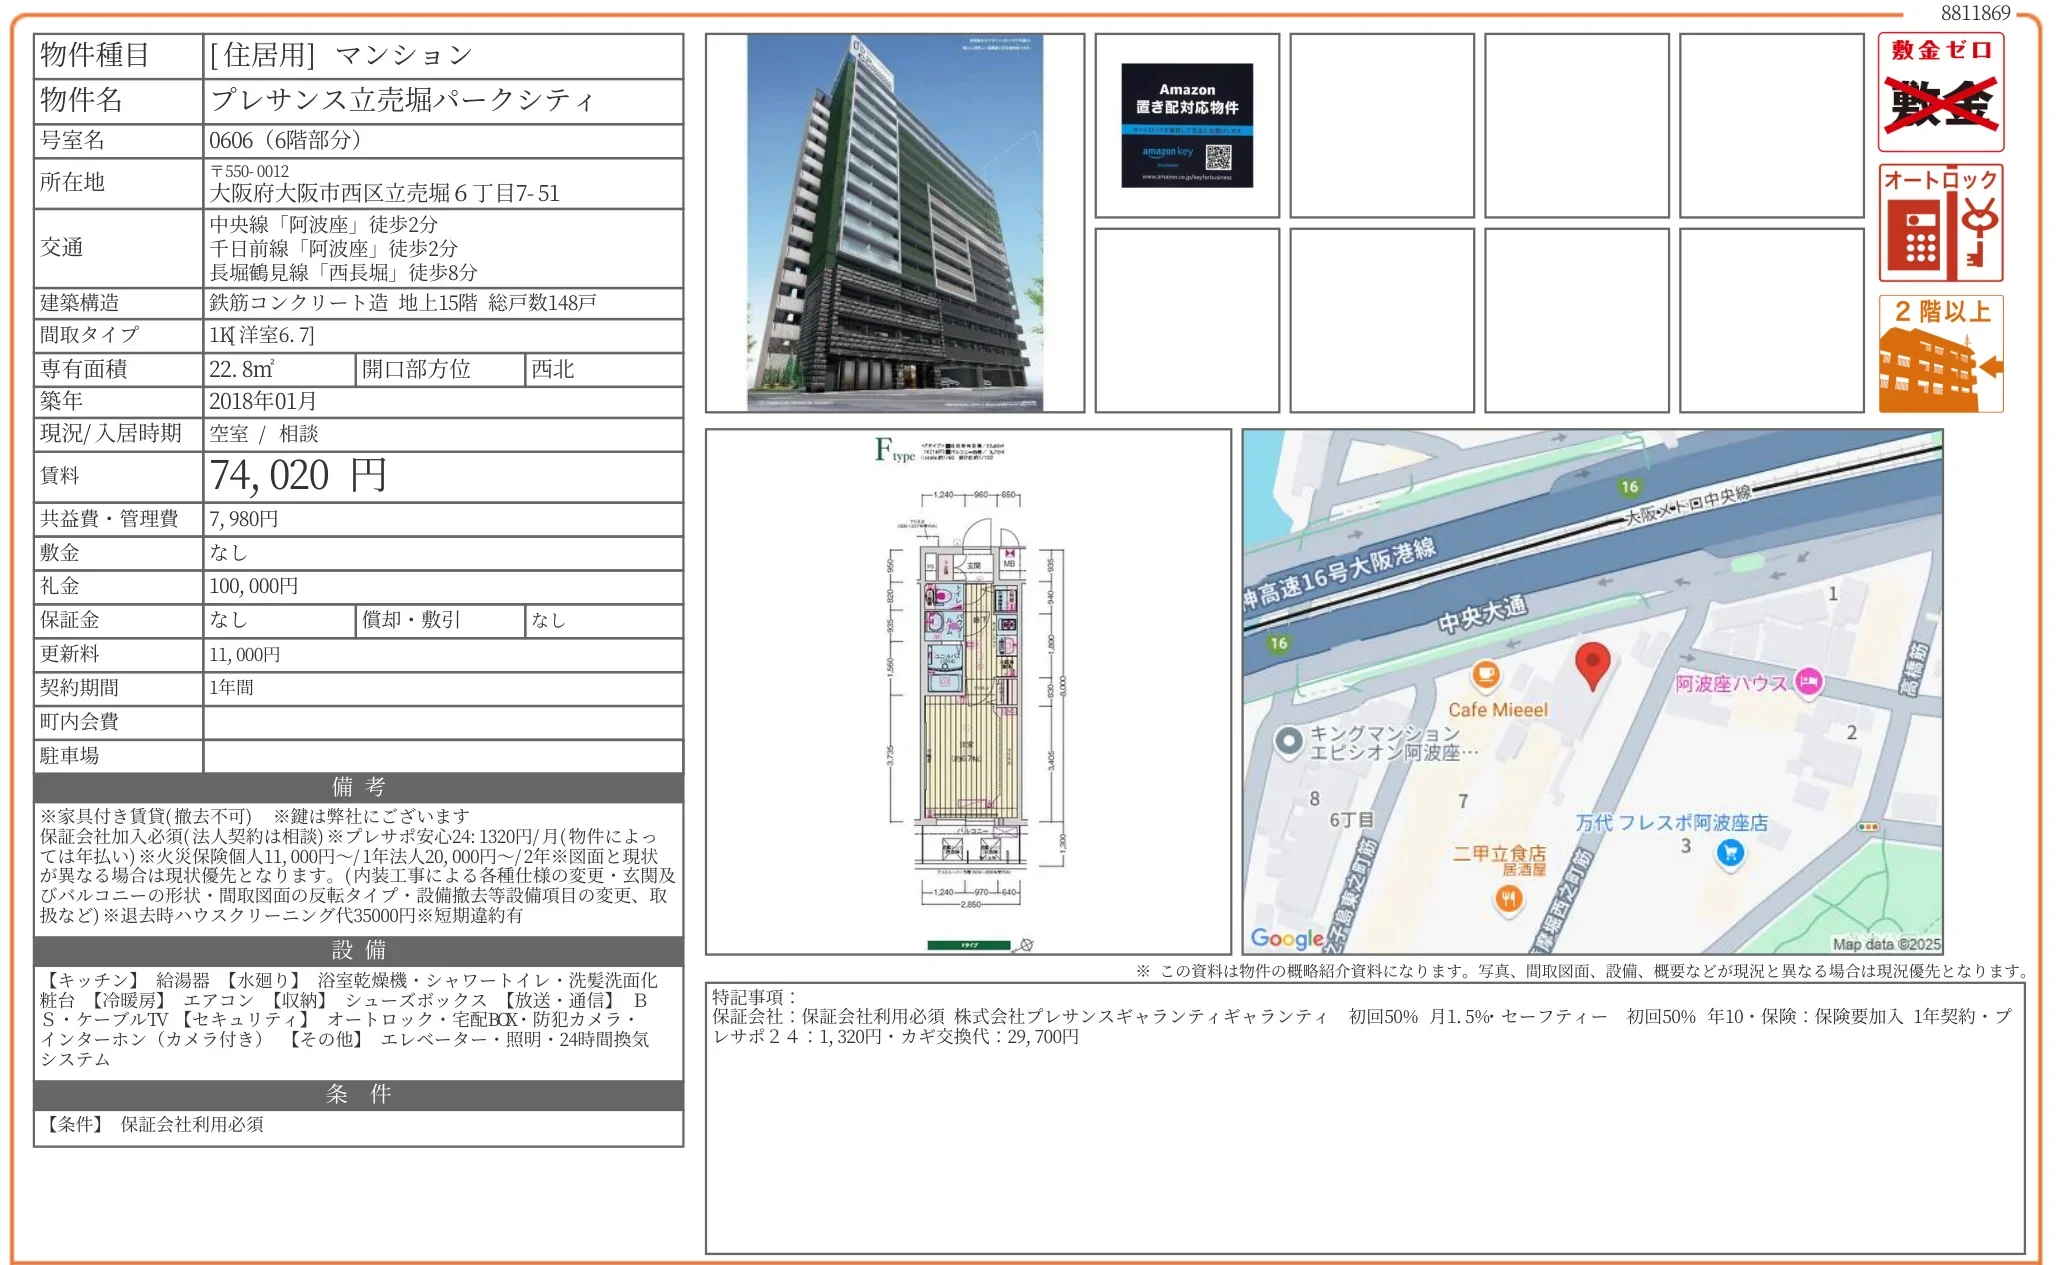Image resolution: width=2056 pixels, height=1265 pixels.
Task: Click the 二甲立食店 restaurant marker icon
Action: (1508, 899)
